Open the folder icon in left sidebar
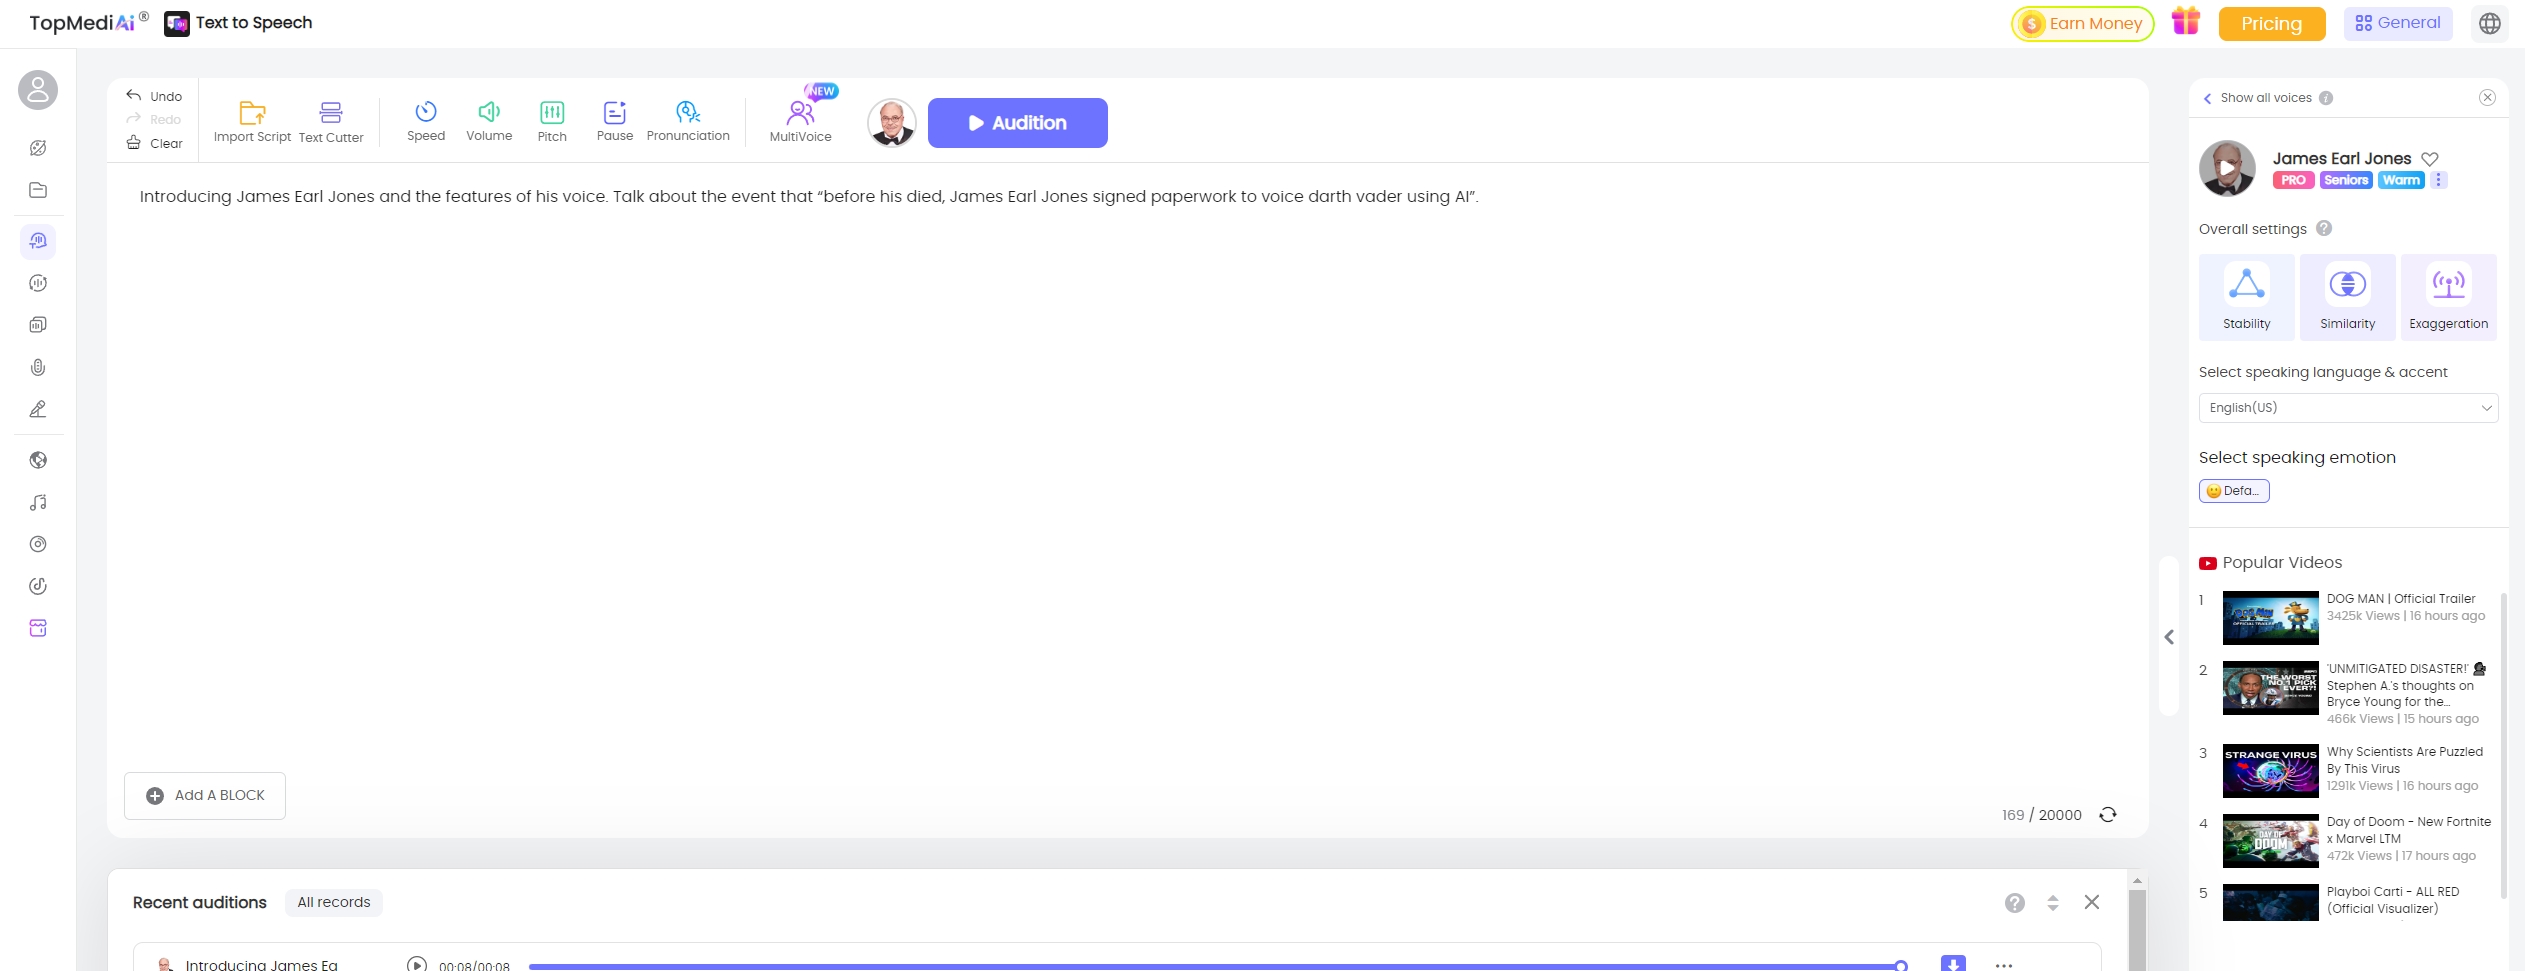This screenshot has height=971, width=2525. point(38,190)
